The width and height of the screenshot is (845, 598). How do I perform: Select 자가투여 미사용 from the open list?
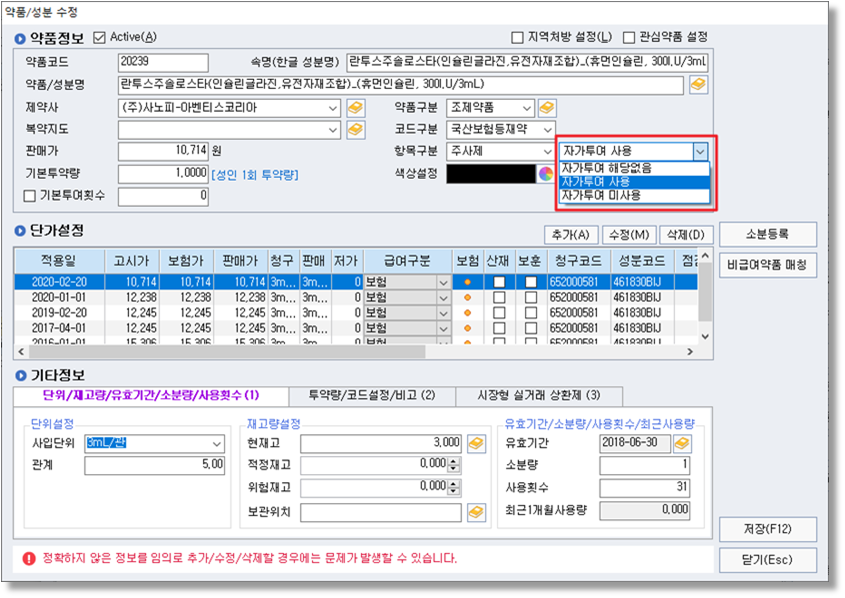click(x=601, y=196)
